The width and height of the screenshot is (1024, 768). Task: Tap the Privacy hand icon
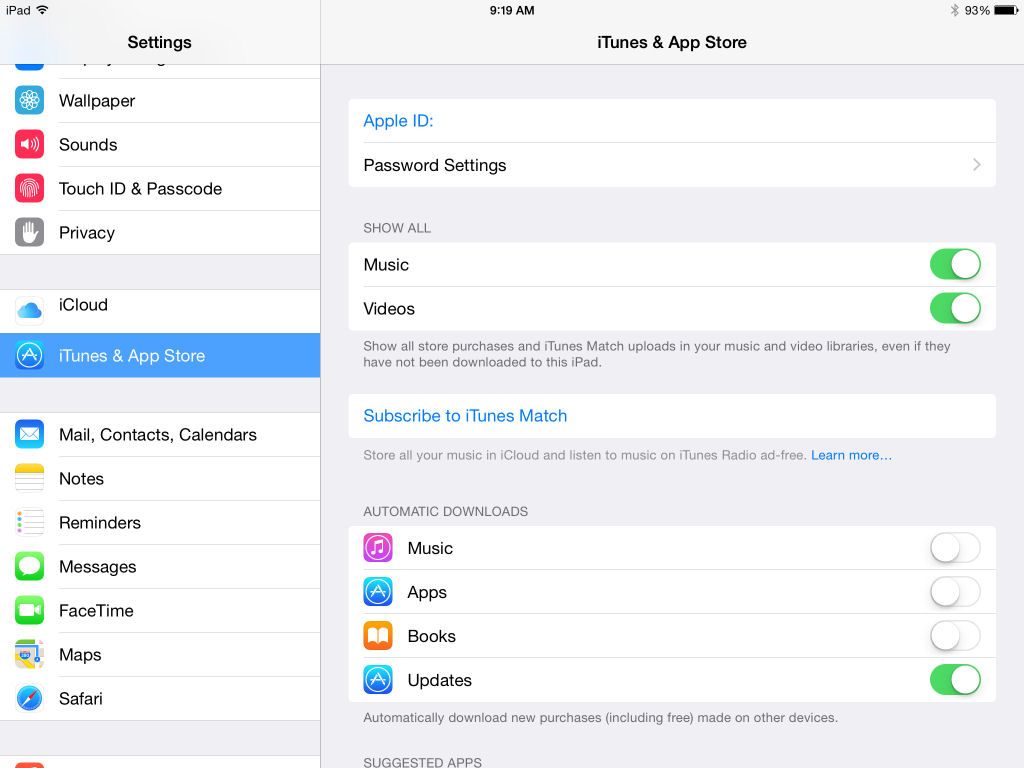(29, 232)
